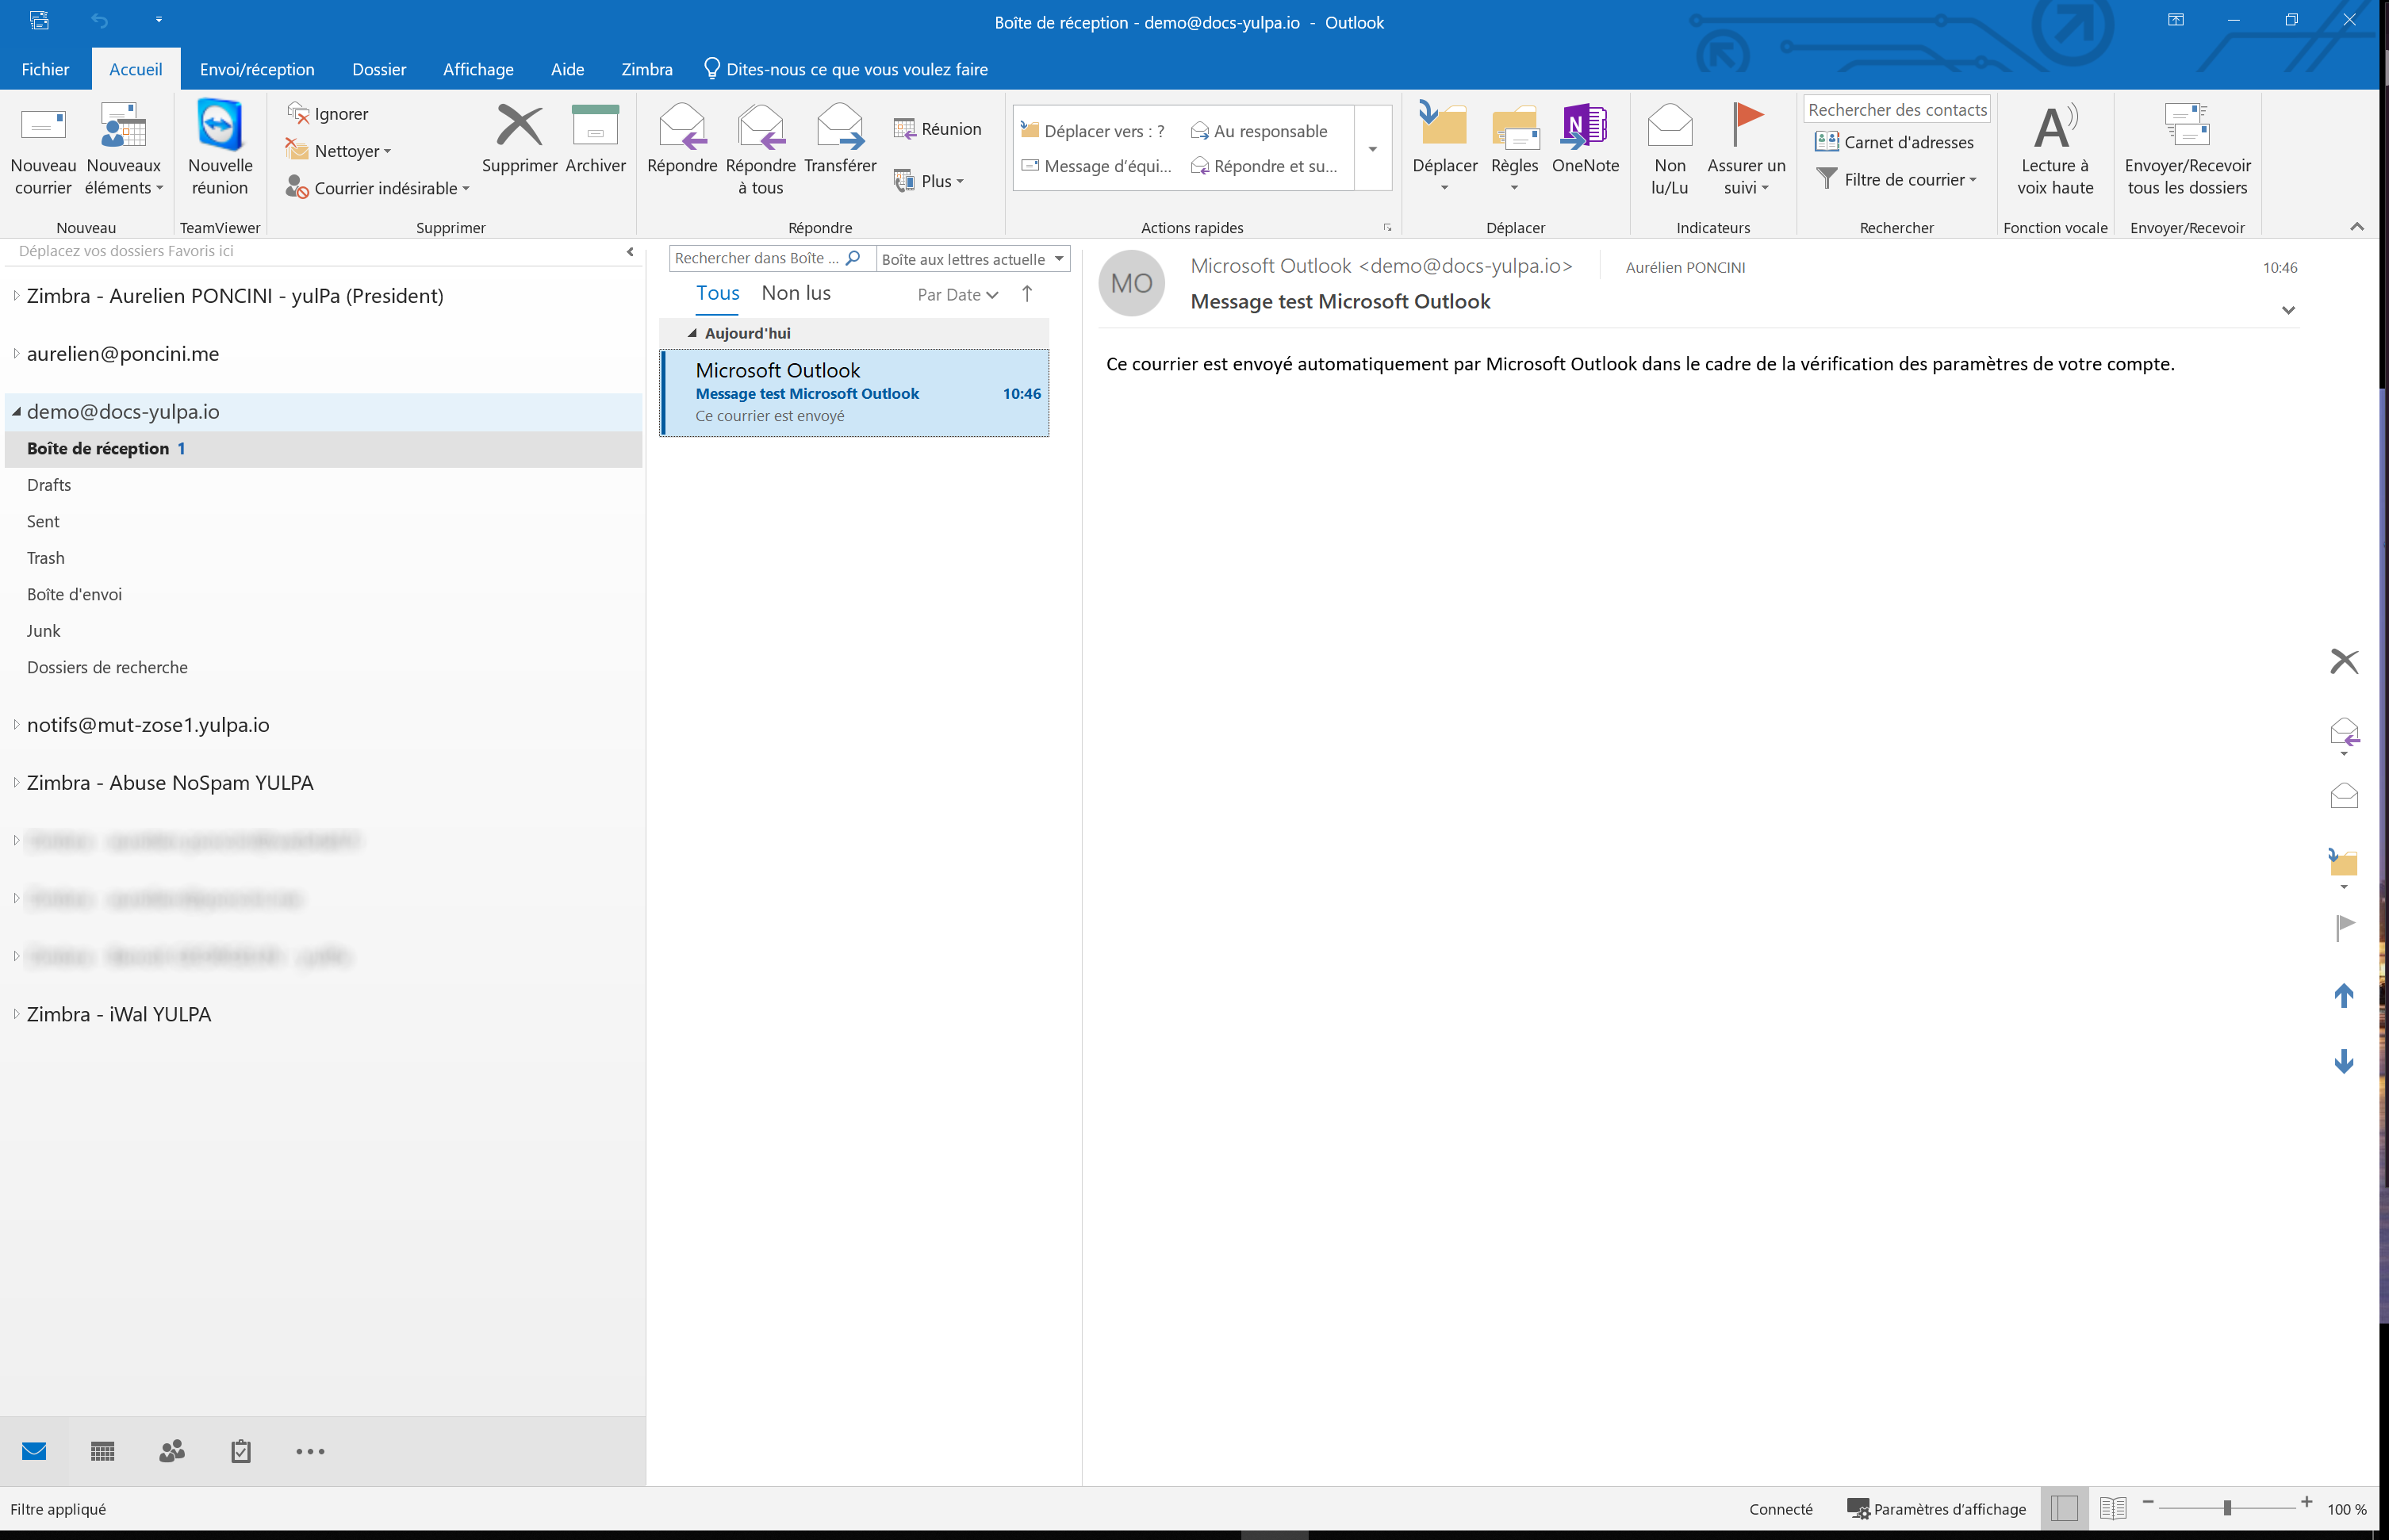The height and width of the screenshot is (1540, 2389).
Task: Click the Au responsable quick action
Action: pyautogui.click(x=1259, y=131)
